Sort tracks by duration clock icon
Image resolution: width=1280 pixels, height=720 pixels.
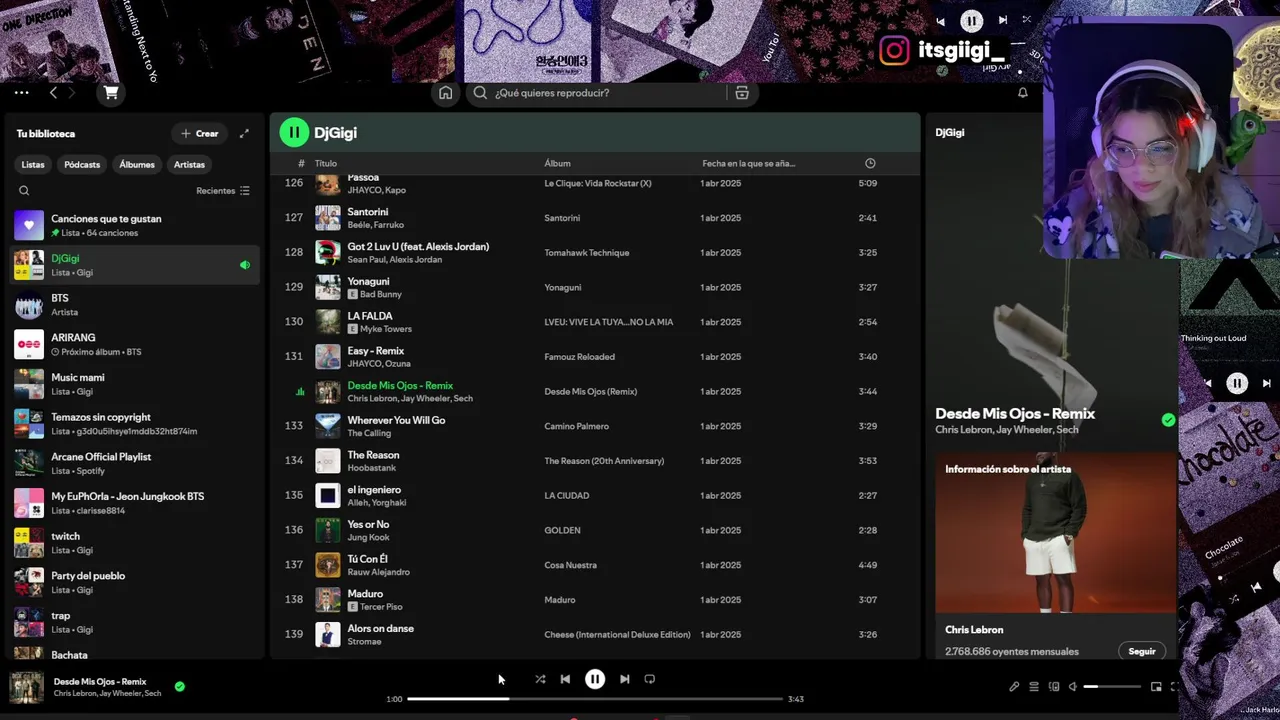(870, 163)
